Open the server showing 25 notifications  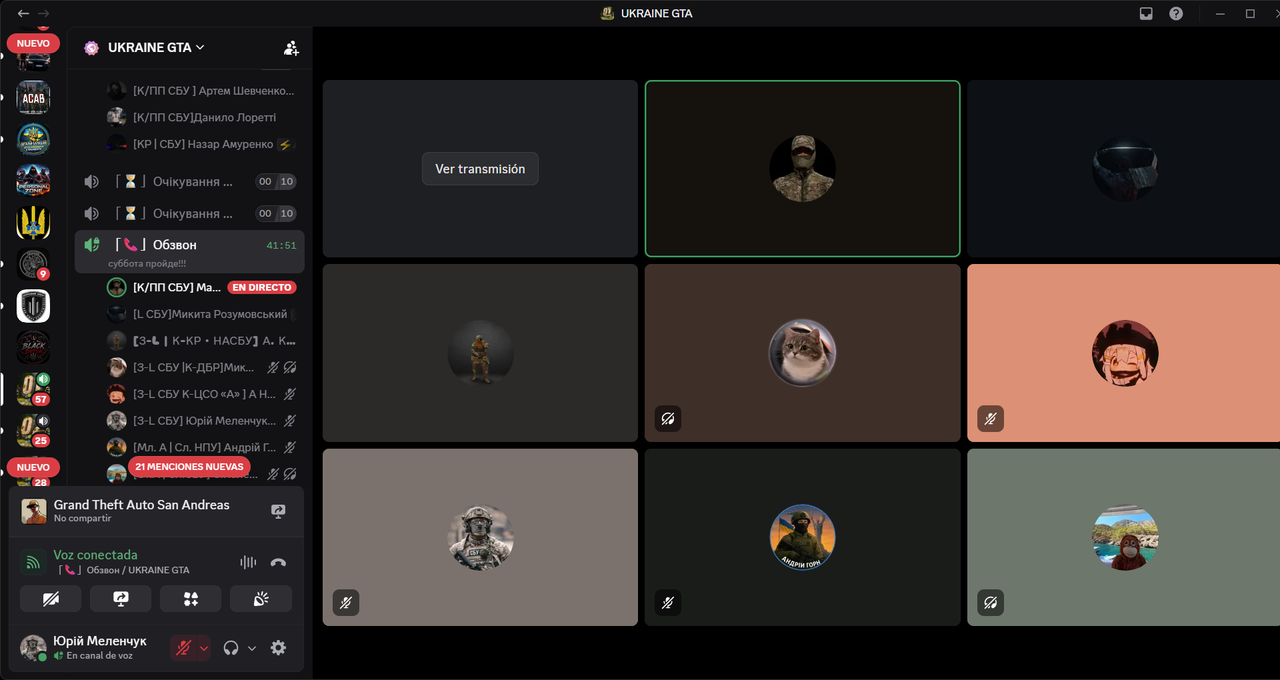pyautogui.click(x=34, y=431)
